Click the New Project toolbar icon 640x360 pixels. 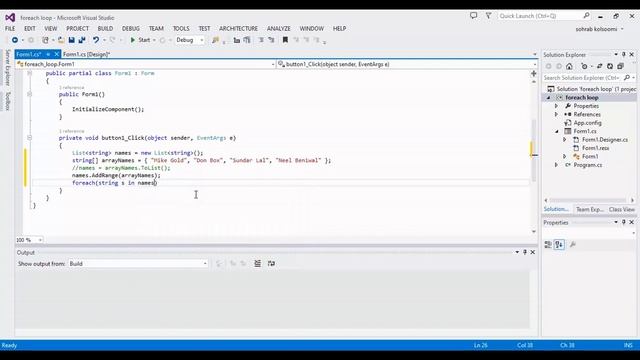45,40
